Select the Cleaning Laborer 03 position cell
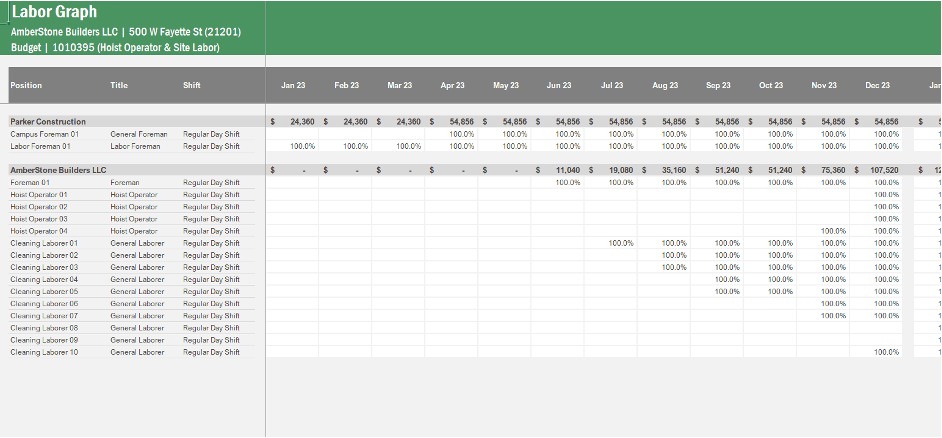The image size is (942, 438). click(x=44, y=267)
